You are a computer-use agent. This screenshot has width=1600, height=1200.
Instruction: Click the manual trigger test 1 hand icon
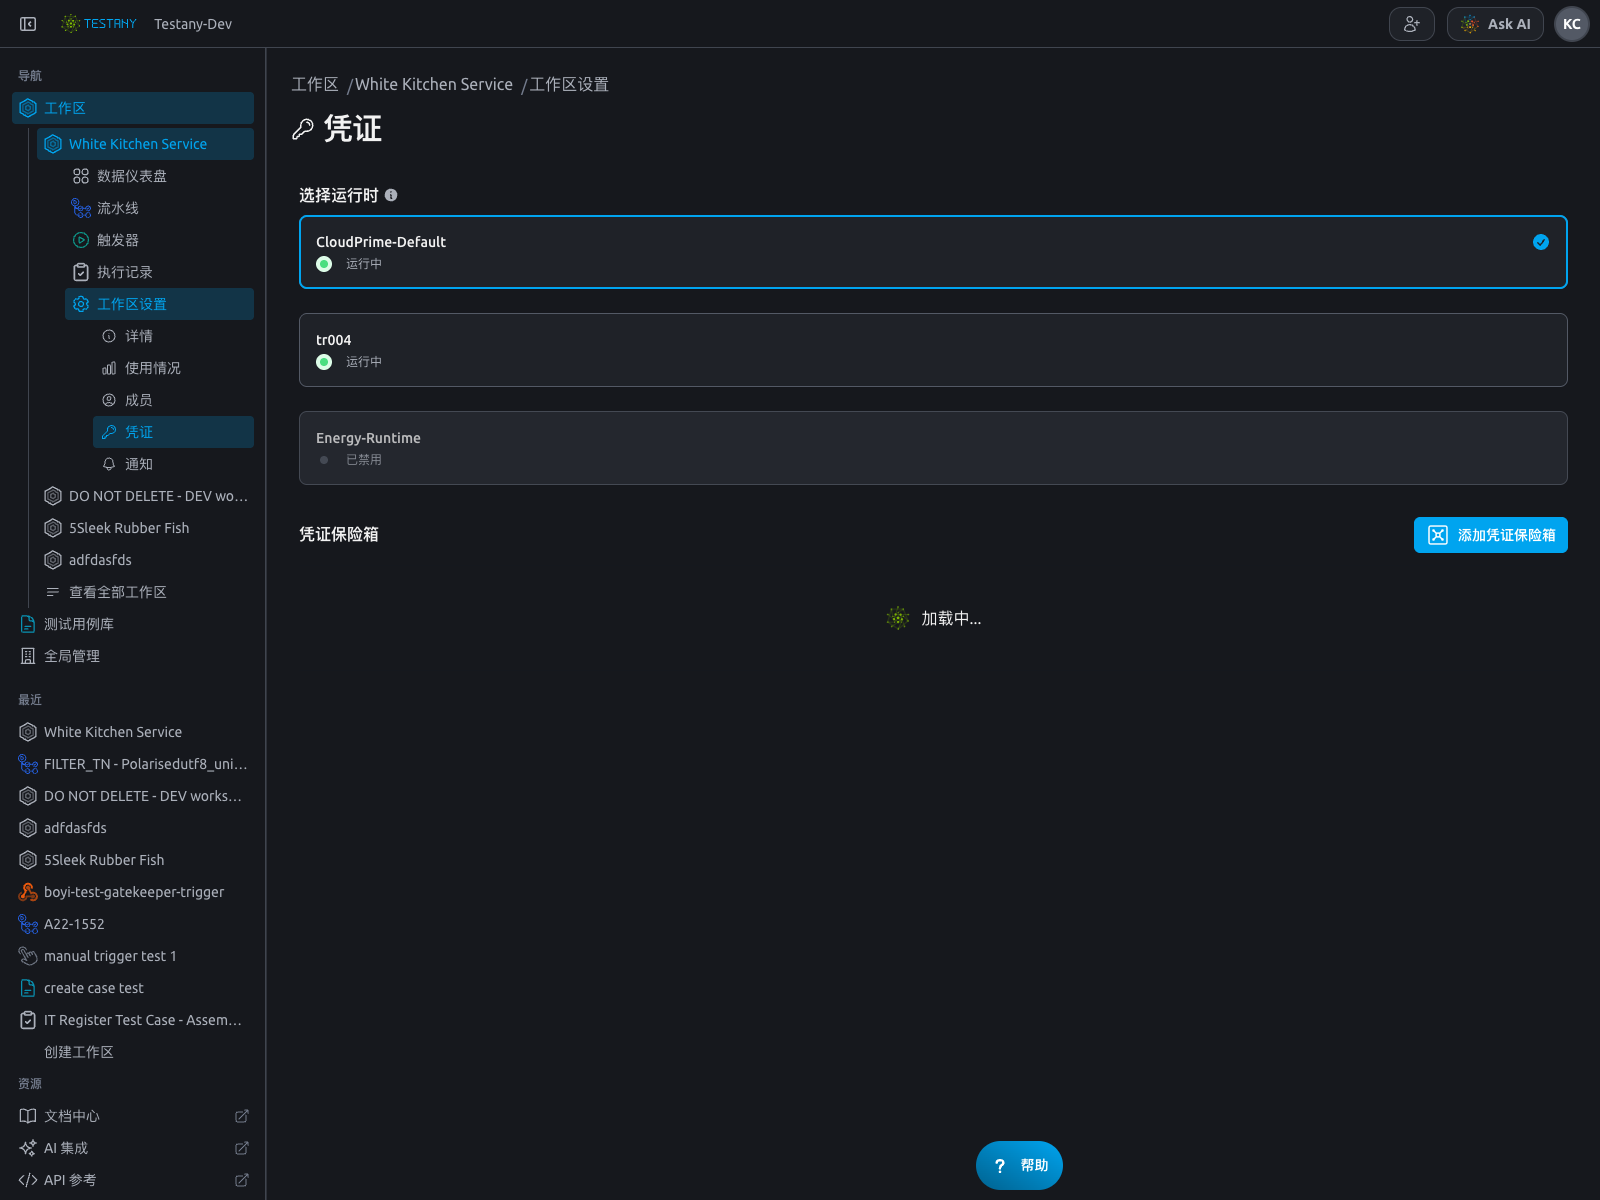pyautogui.click(x=28, y=956)
